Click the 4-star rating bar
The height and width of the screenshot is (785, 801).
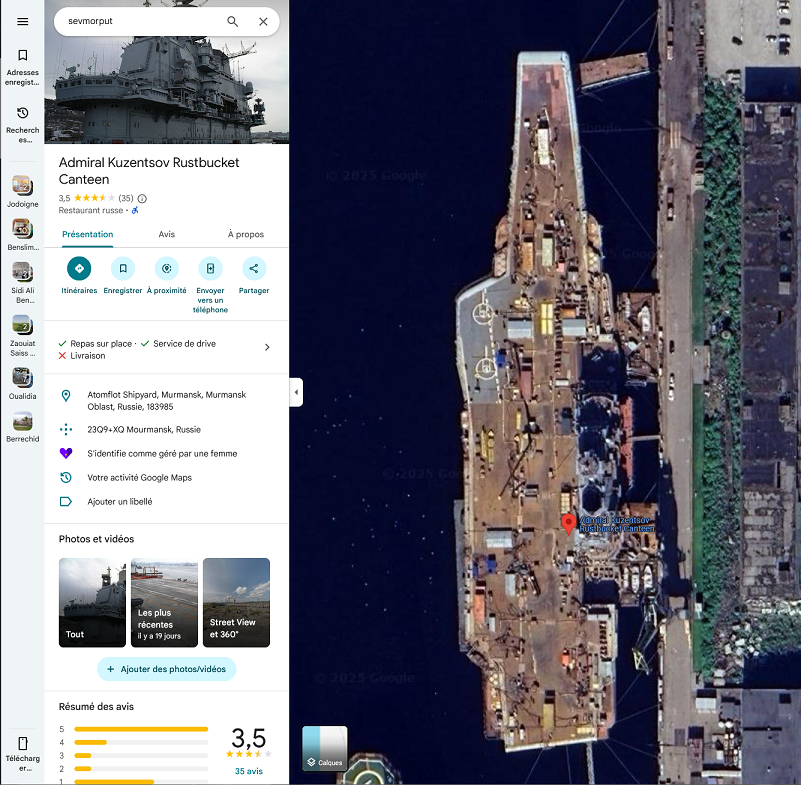pyautogui.click(x=141, y=743)
